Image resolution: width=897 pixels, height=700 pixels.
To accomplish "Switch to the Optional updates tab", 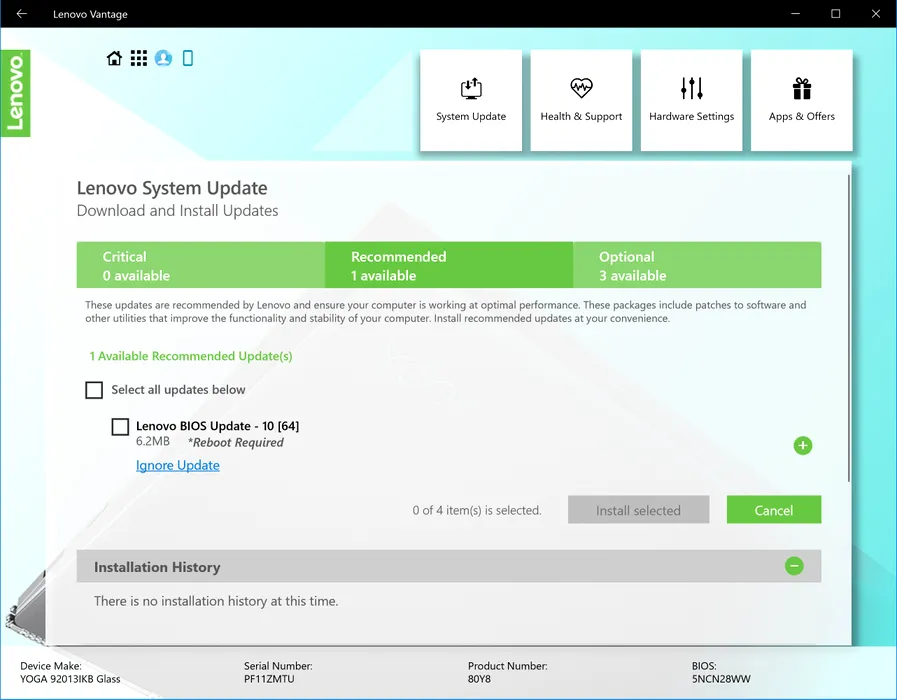I will (x=697, y=265).
